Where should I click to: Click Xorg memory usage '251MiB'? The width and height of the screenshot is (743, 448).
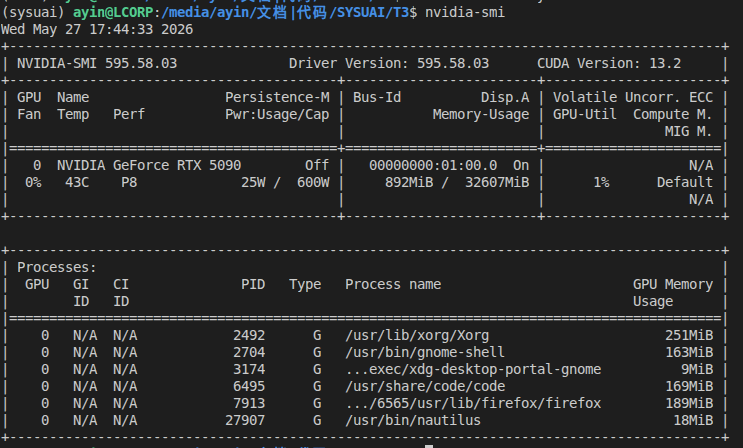(x=689, y=336)
